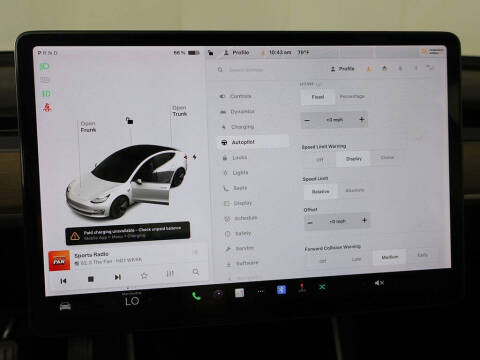Set Forward Collision Warning to Medium
This screenshot has width=480, height=360.
390,257
